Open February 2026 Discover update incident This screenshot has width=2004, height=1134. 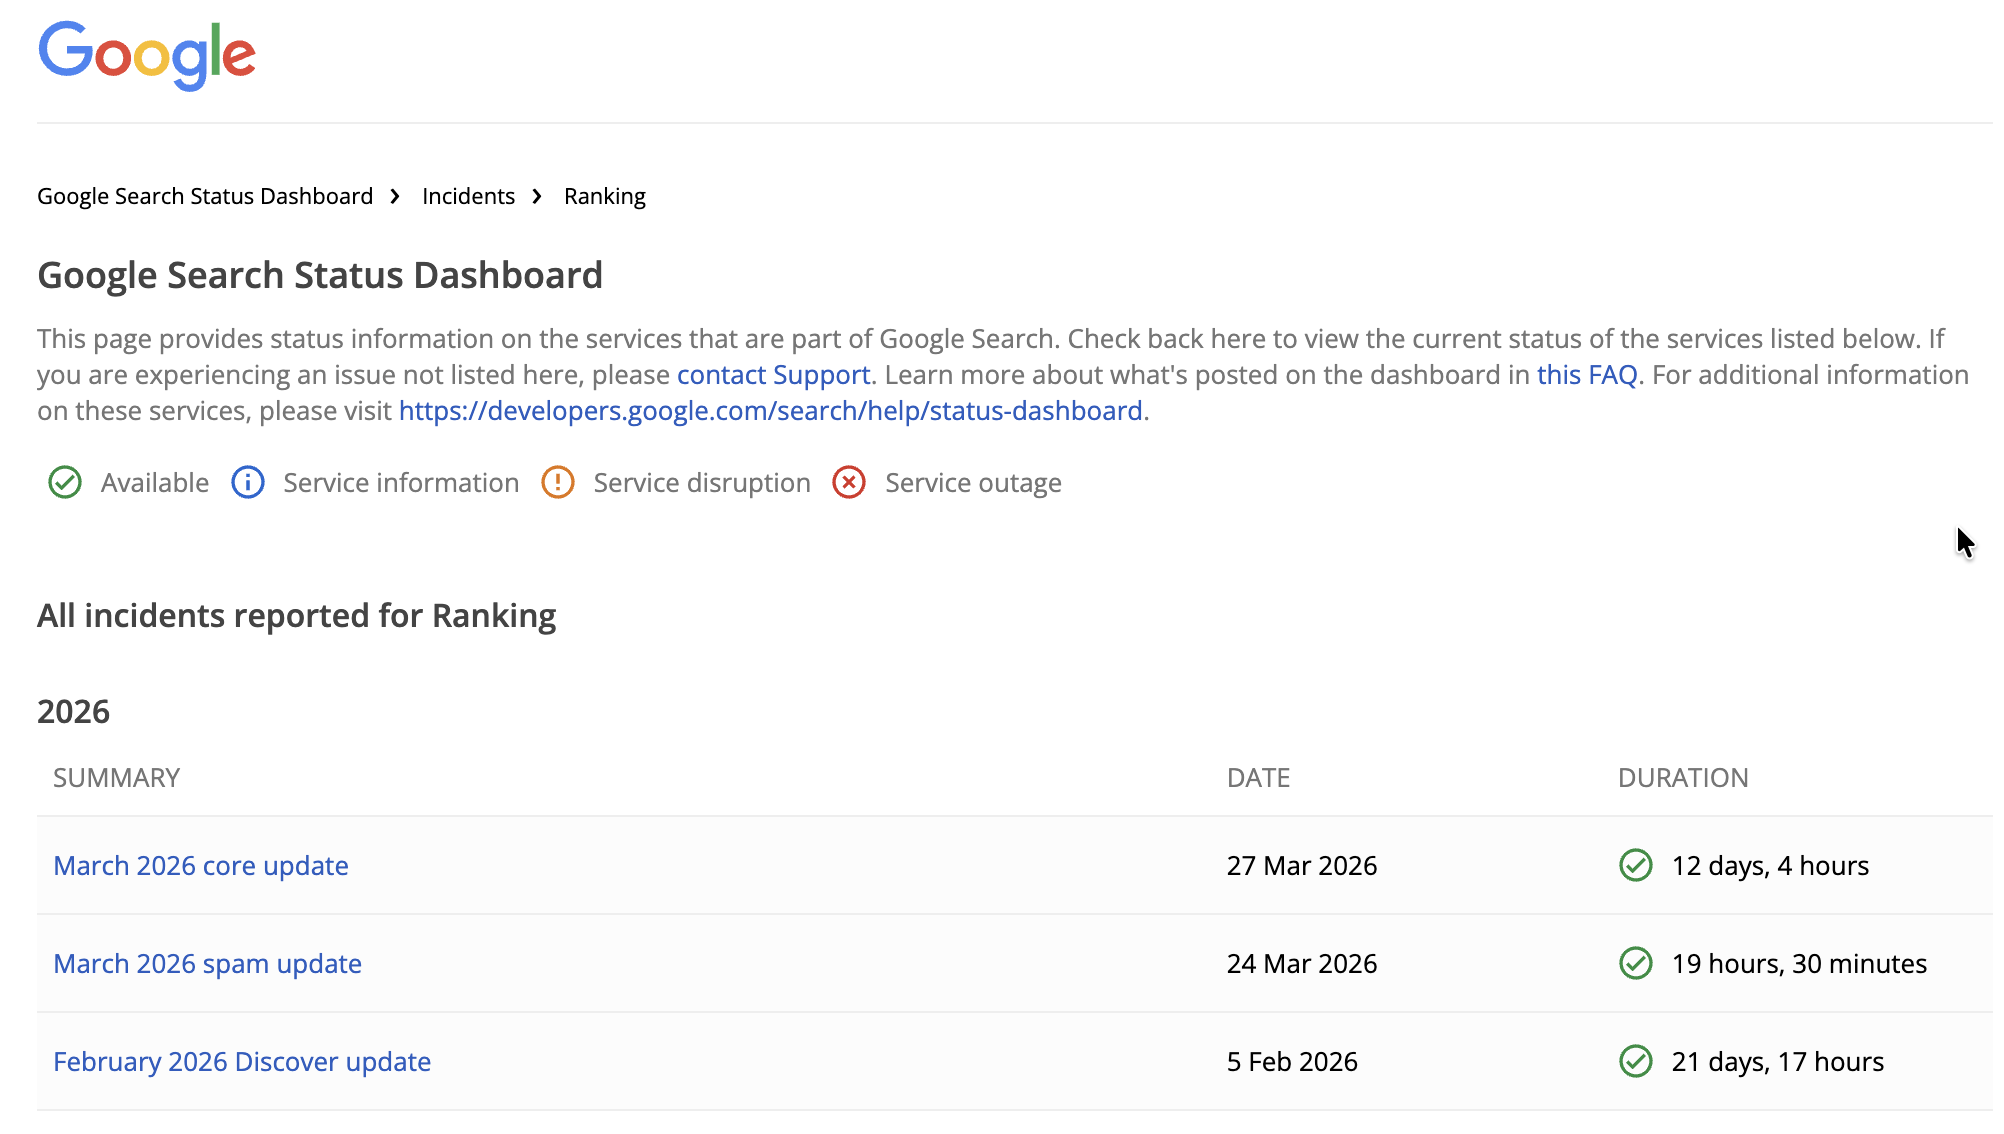[242, 1062]
